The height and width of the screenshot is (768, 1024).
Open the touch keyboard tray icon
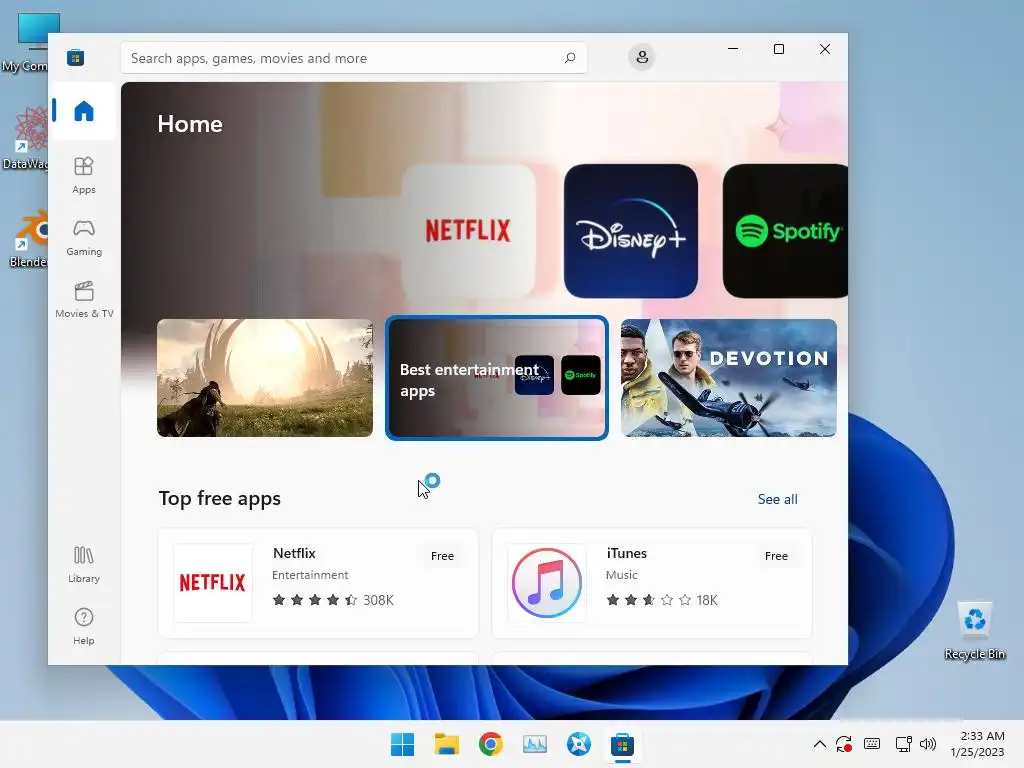(x=872, y=744)
